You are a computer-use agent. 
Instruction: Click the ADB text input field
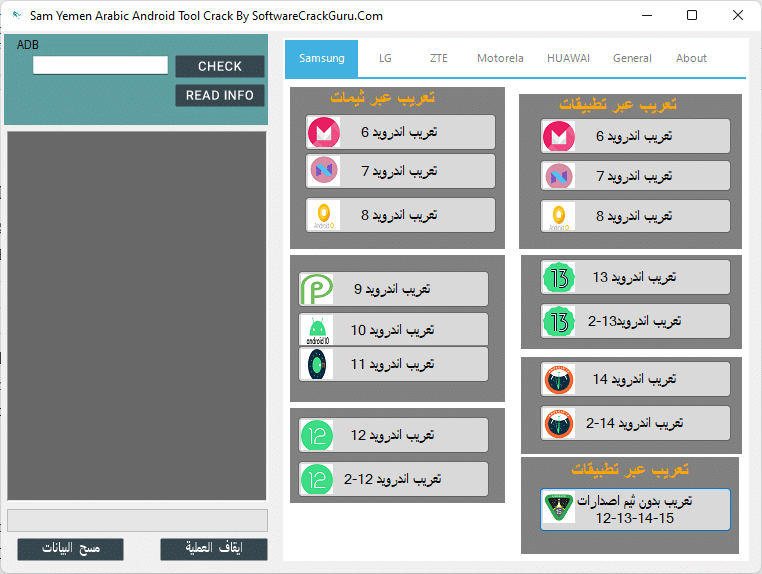100,65
